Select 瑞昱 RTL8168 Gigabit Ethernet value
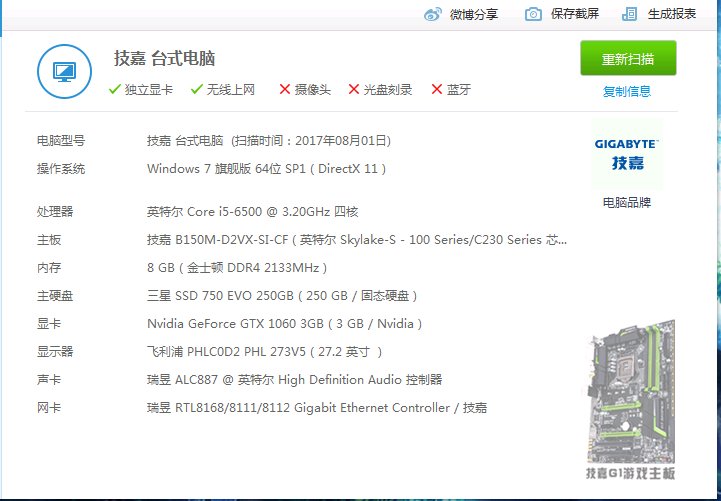This screenshot has width=721, height=501. pos(317,408)
